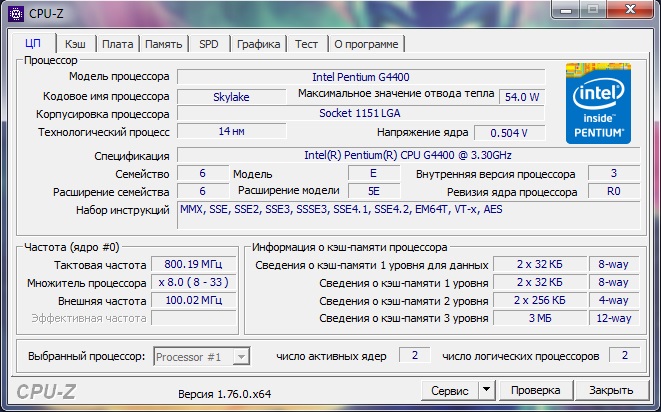Click the 0.504 V core voltage value
Viewport: 661px width, 412px height.
[509, 133]
